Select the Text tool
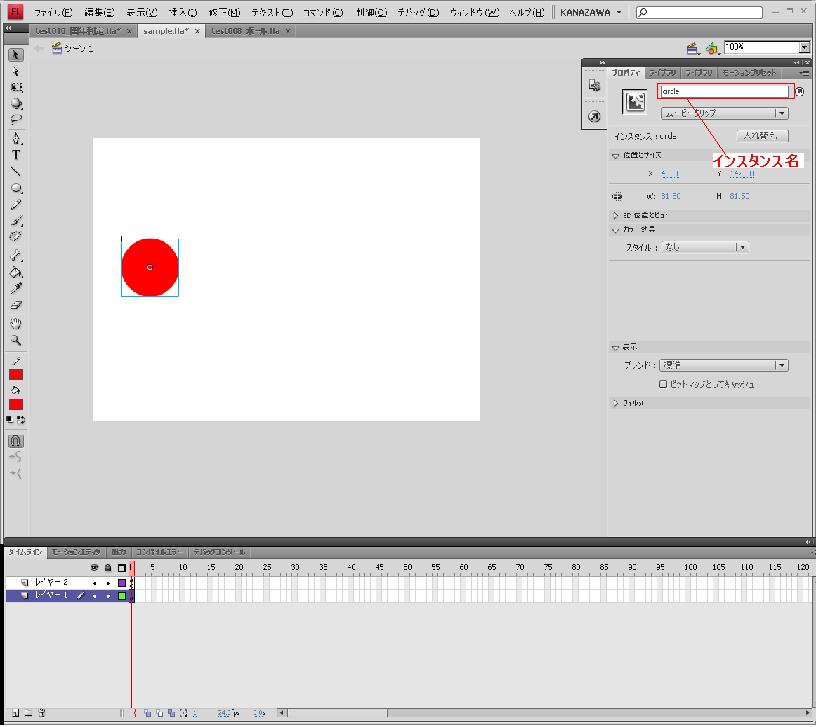The height and width of the screenshot is (727, 818). coord(16,155)
